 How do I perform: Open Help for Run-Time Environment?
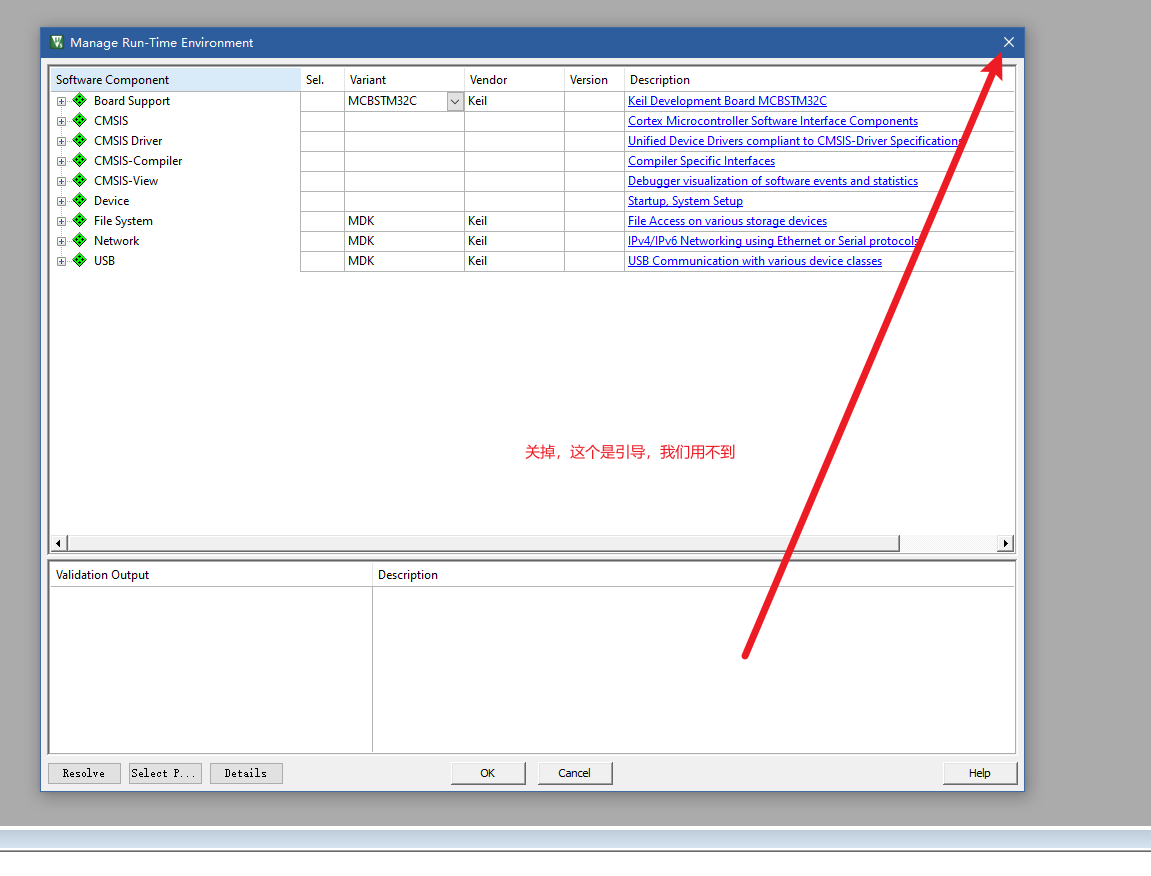tap(980, 773)
